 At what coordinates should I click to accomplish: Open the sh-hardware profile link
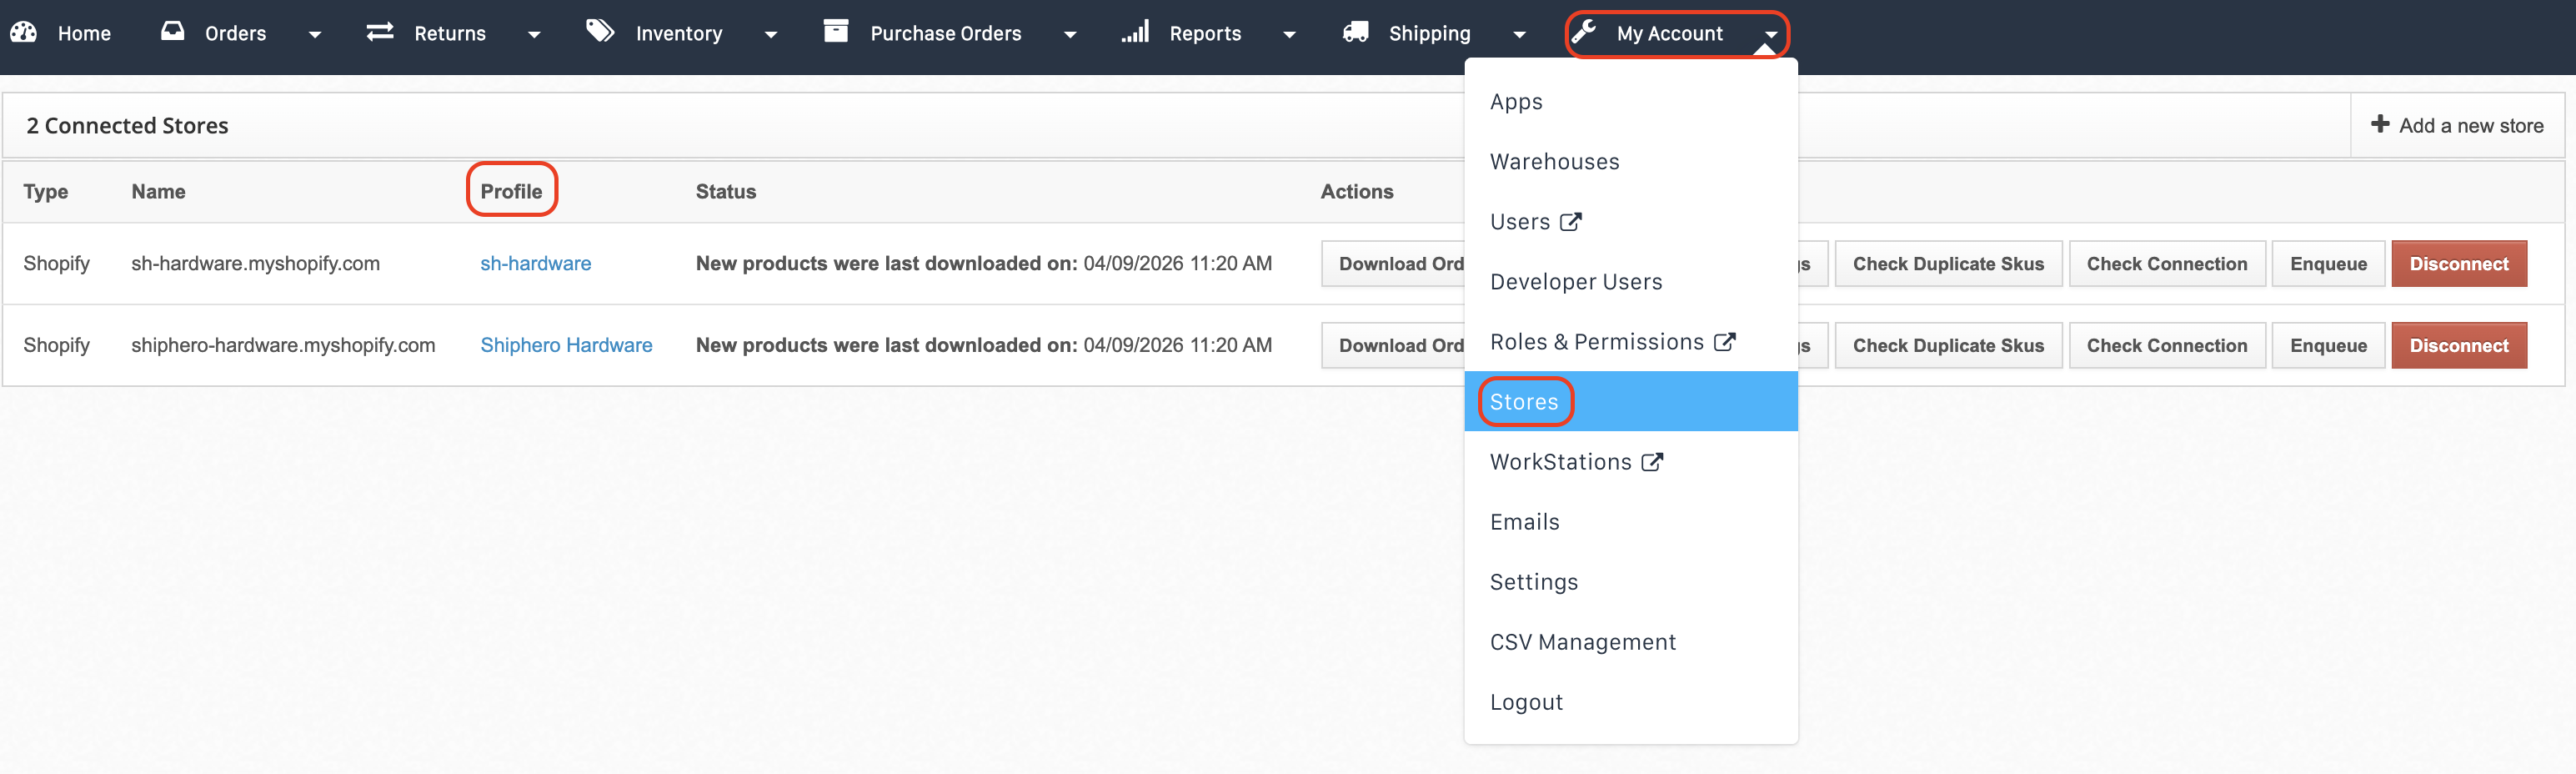pos(535,263)
